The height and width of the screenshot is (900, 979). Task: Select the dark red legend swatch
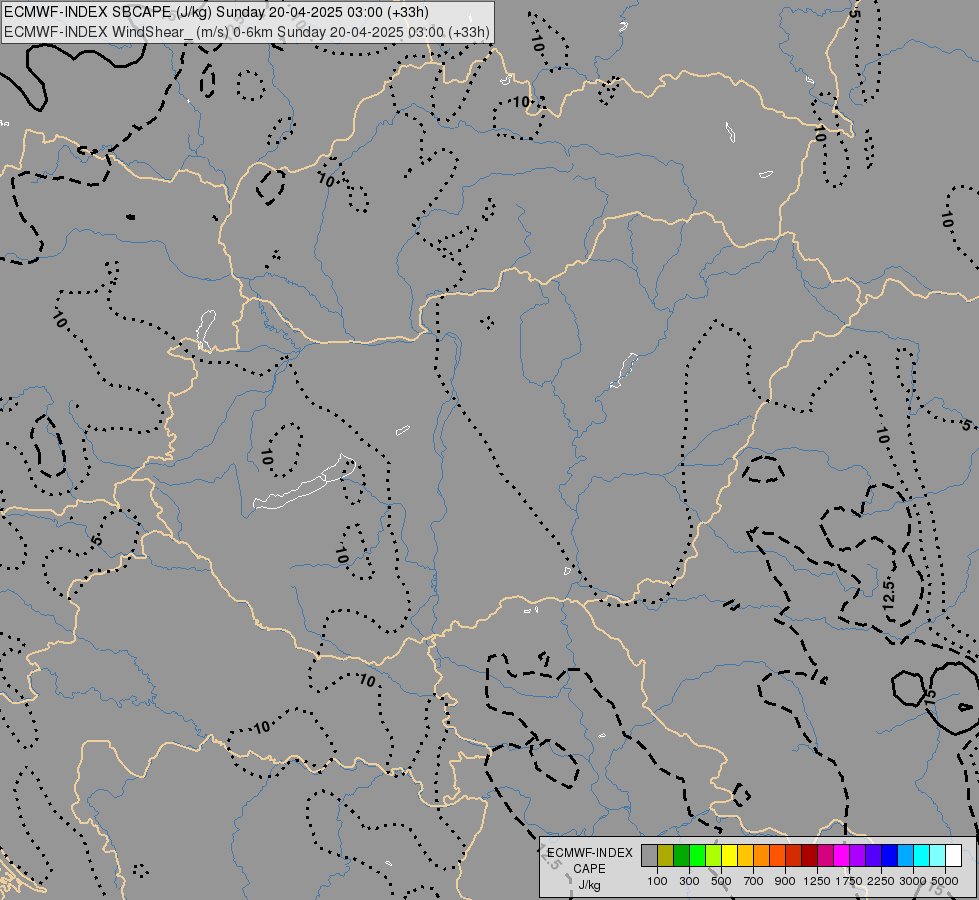coord(809,855)
